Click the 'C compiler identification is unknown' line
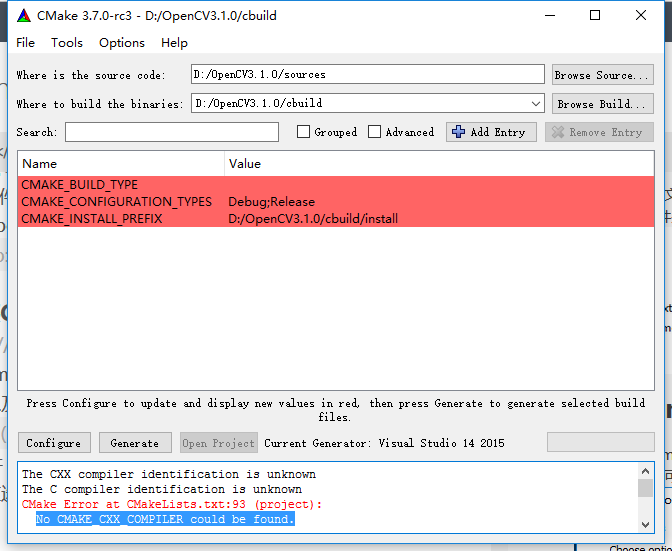This screenshot has height=551, width=672. click(162, 489)
